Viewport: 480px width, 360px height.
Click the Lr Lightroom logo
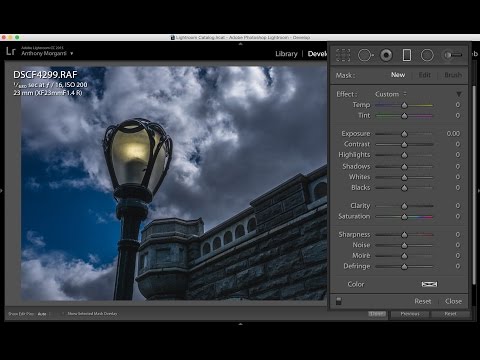[11, 51]
